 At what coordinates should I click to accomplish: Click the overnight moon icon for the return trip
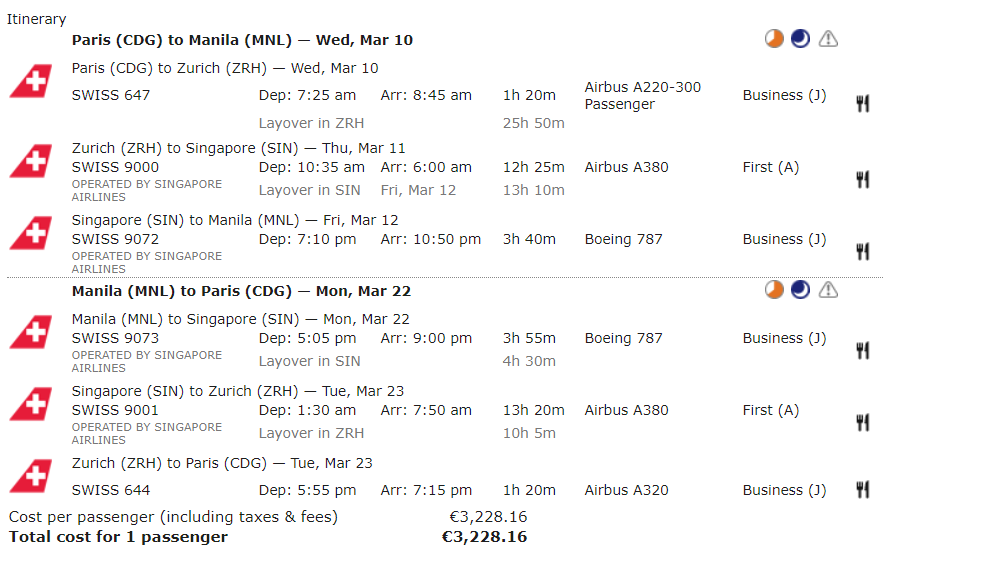click(800, 290)
